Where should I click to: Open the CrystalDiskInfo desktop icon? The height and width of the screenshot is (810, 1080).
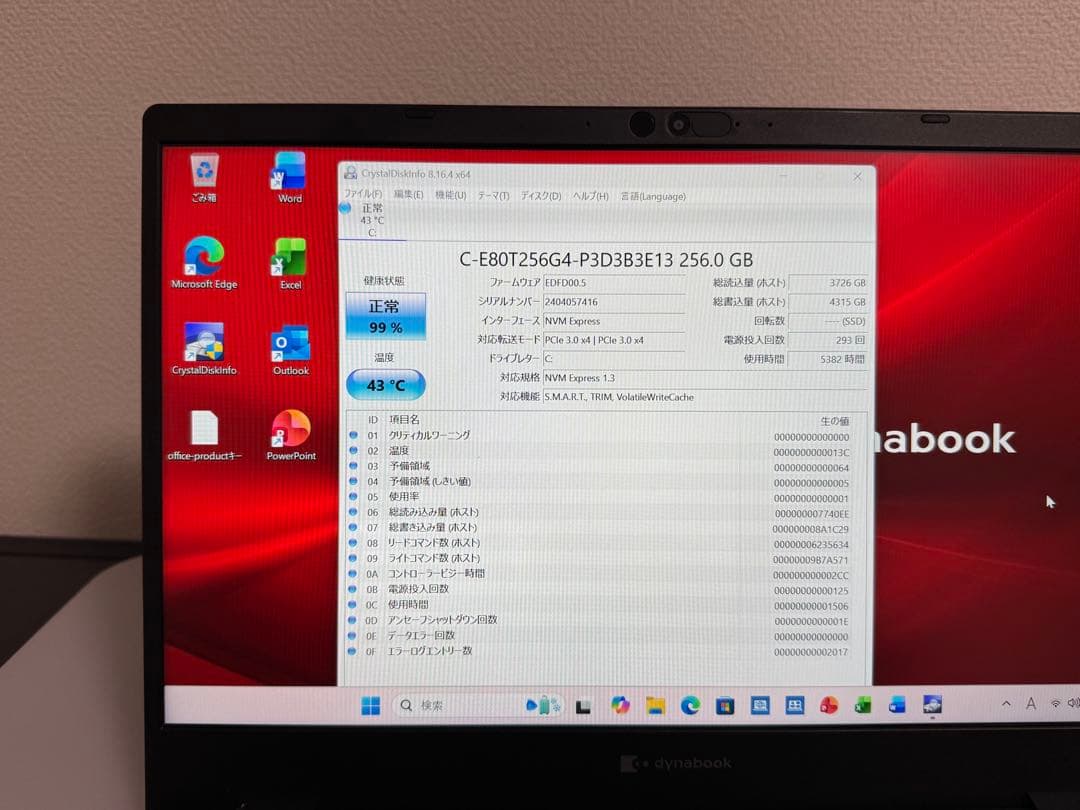pyautogui.click(x=204, y=340)
